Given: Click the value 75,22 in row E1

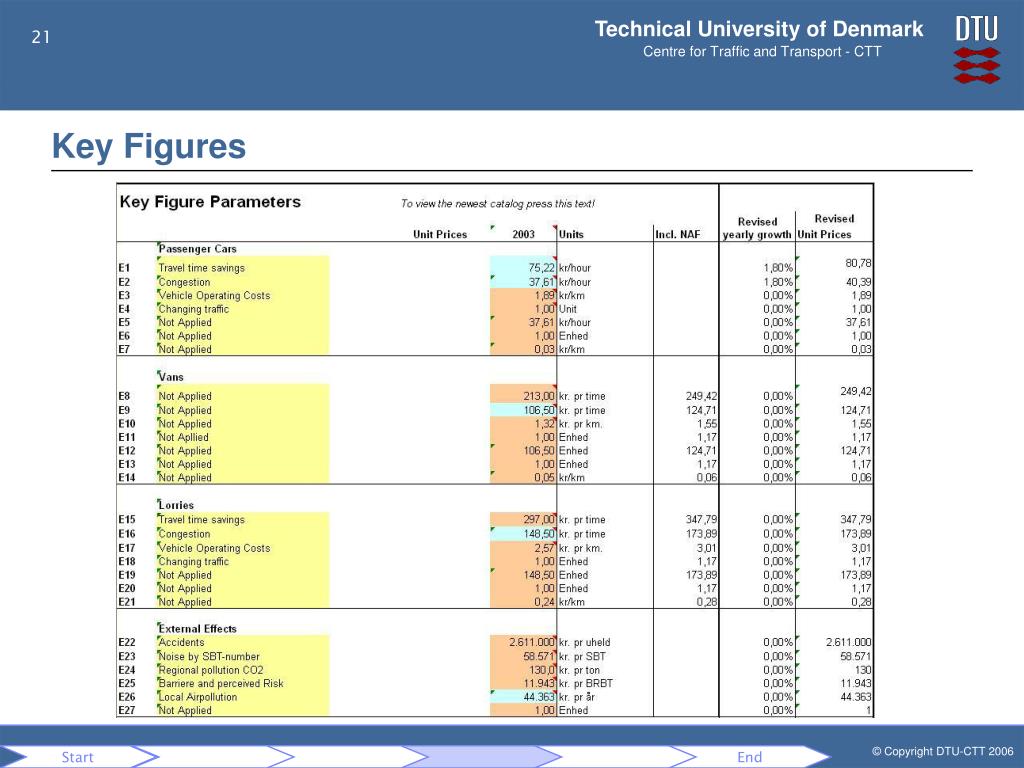Looking at the screenshot, I should pos(541,268).
